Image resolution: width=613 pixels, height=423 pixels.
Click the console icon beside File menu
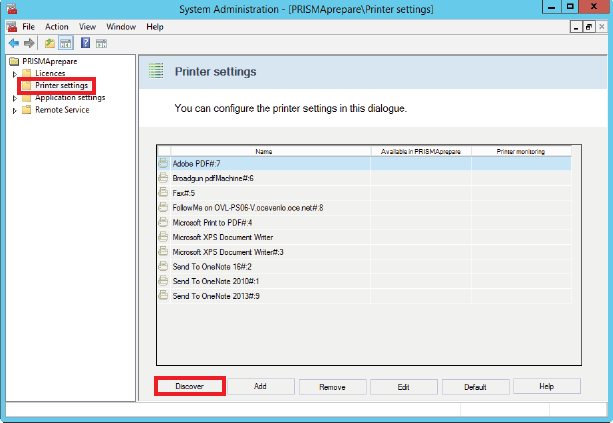pos(12,27)
